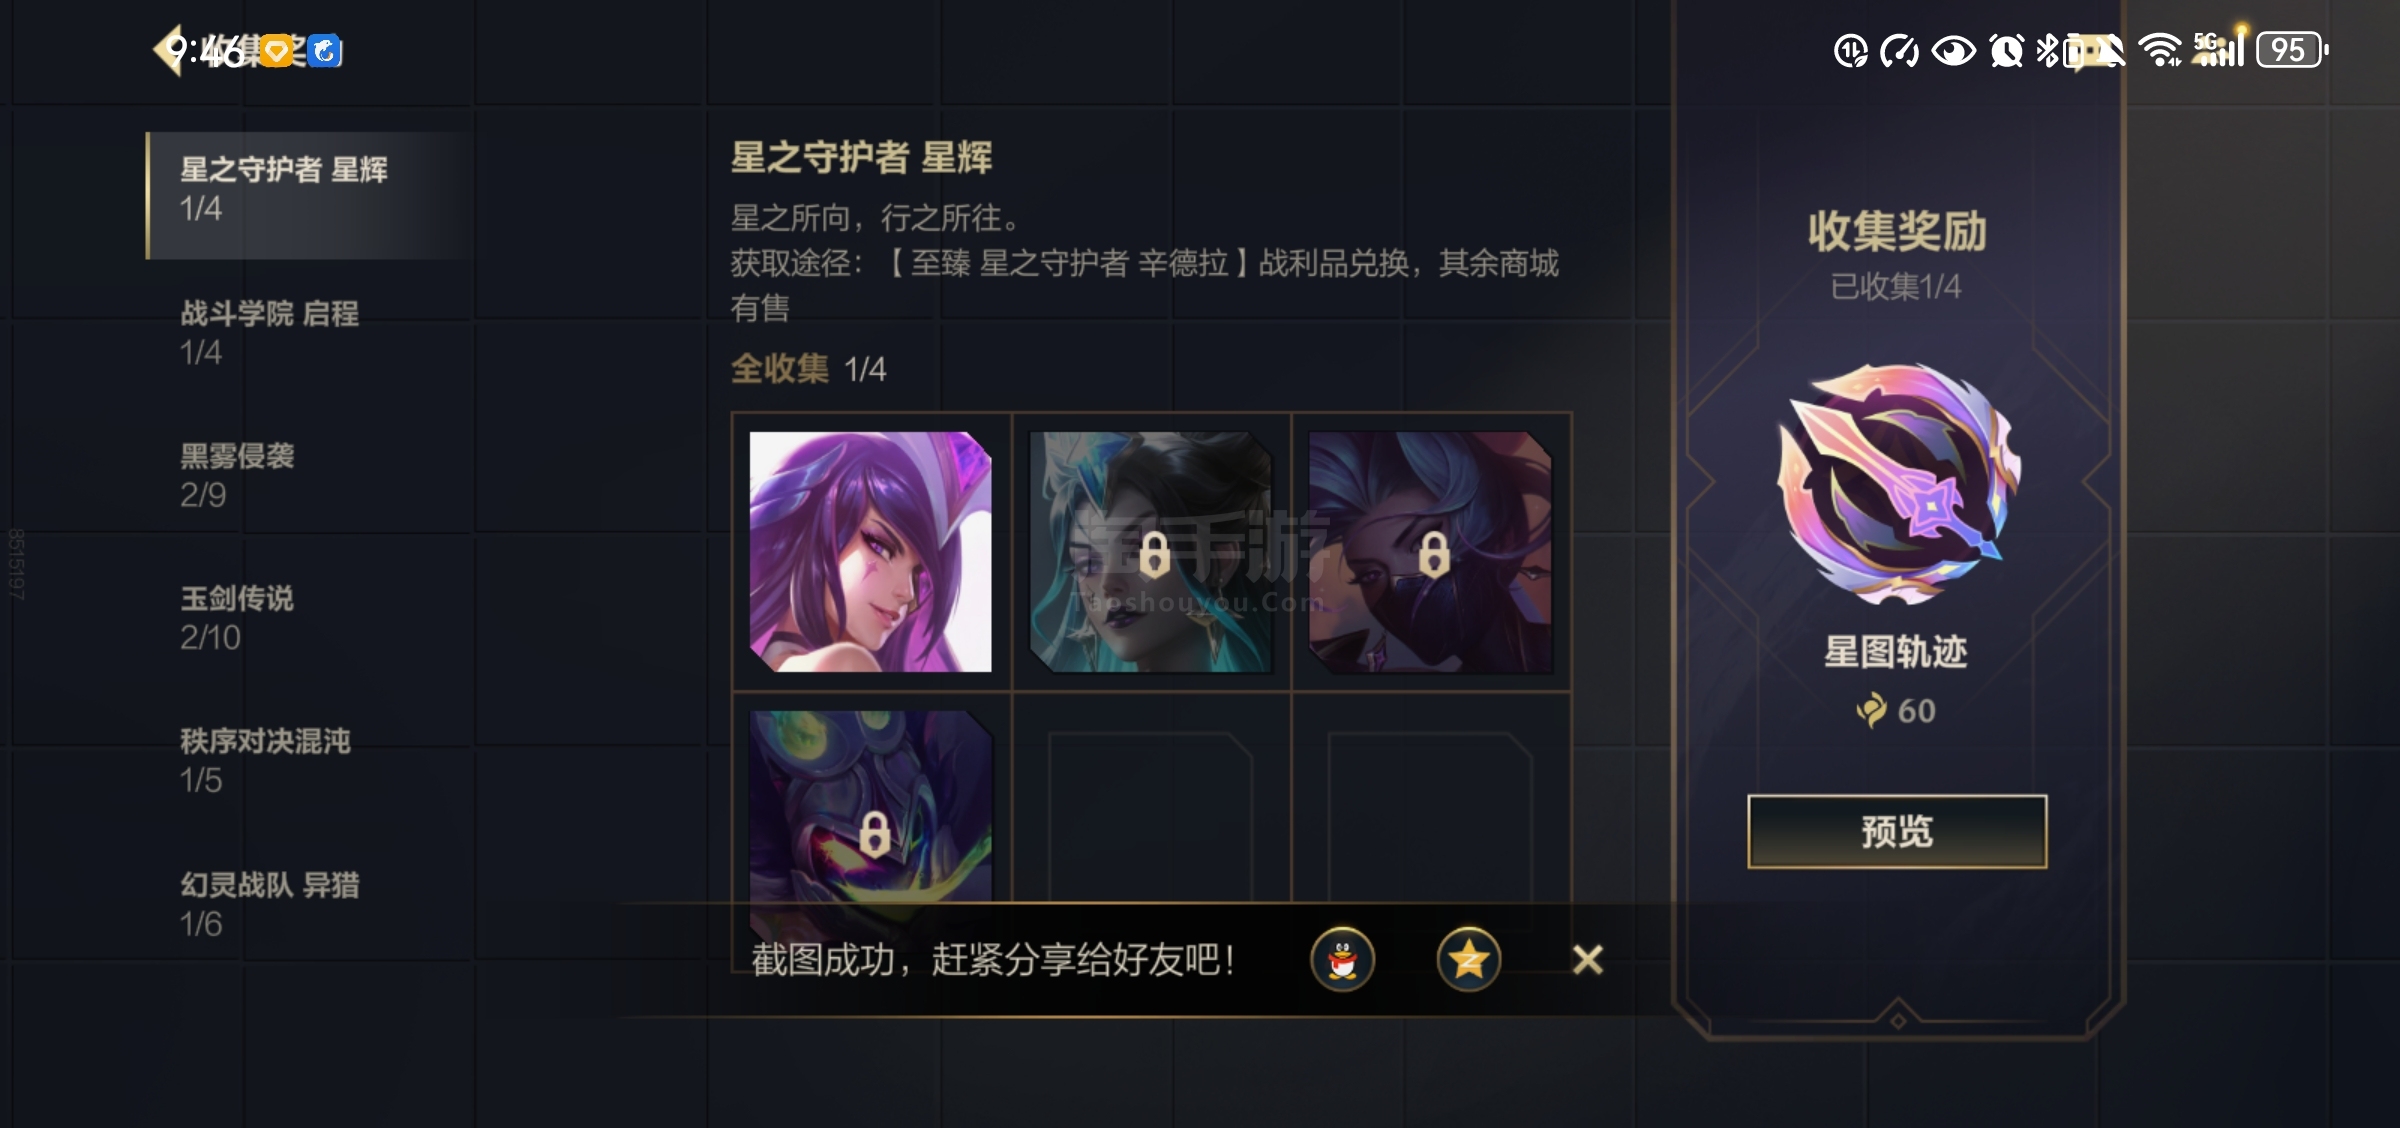Click the lock on the teal-haired skin

[x=1154, y=555]
